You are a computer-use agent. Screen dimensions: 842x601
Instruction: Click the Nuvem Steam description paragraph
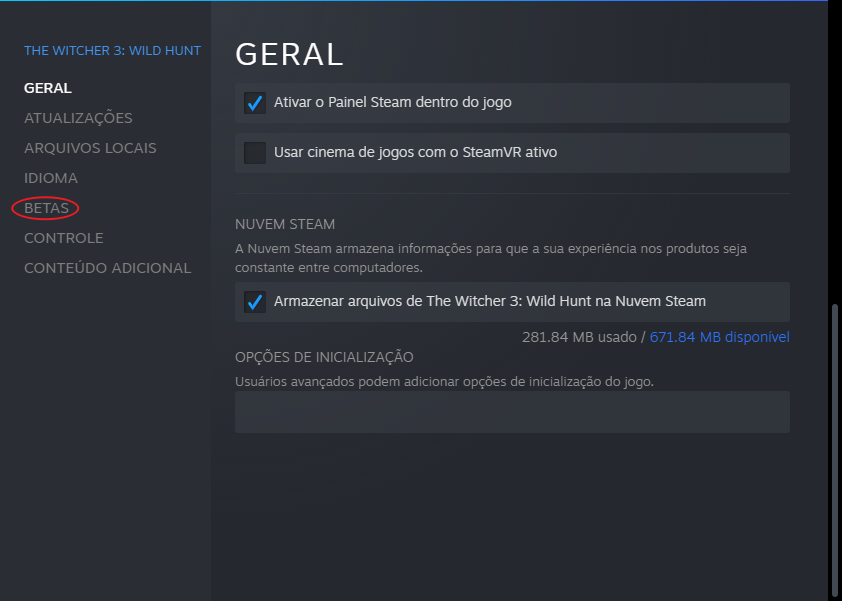tap(490, 258)
